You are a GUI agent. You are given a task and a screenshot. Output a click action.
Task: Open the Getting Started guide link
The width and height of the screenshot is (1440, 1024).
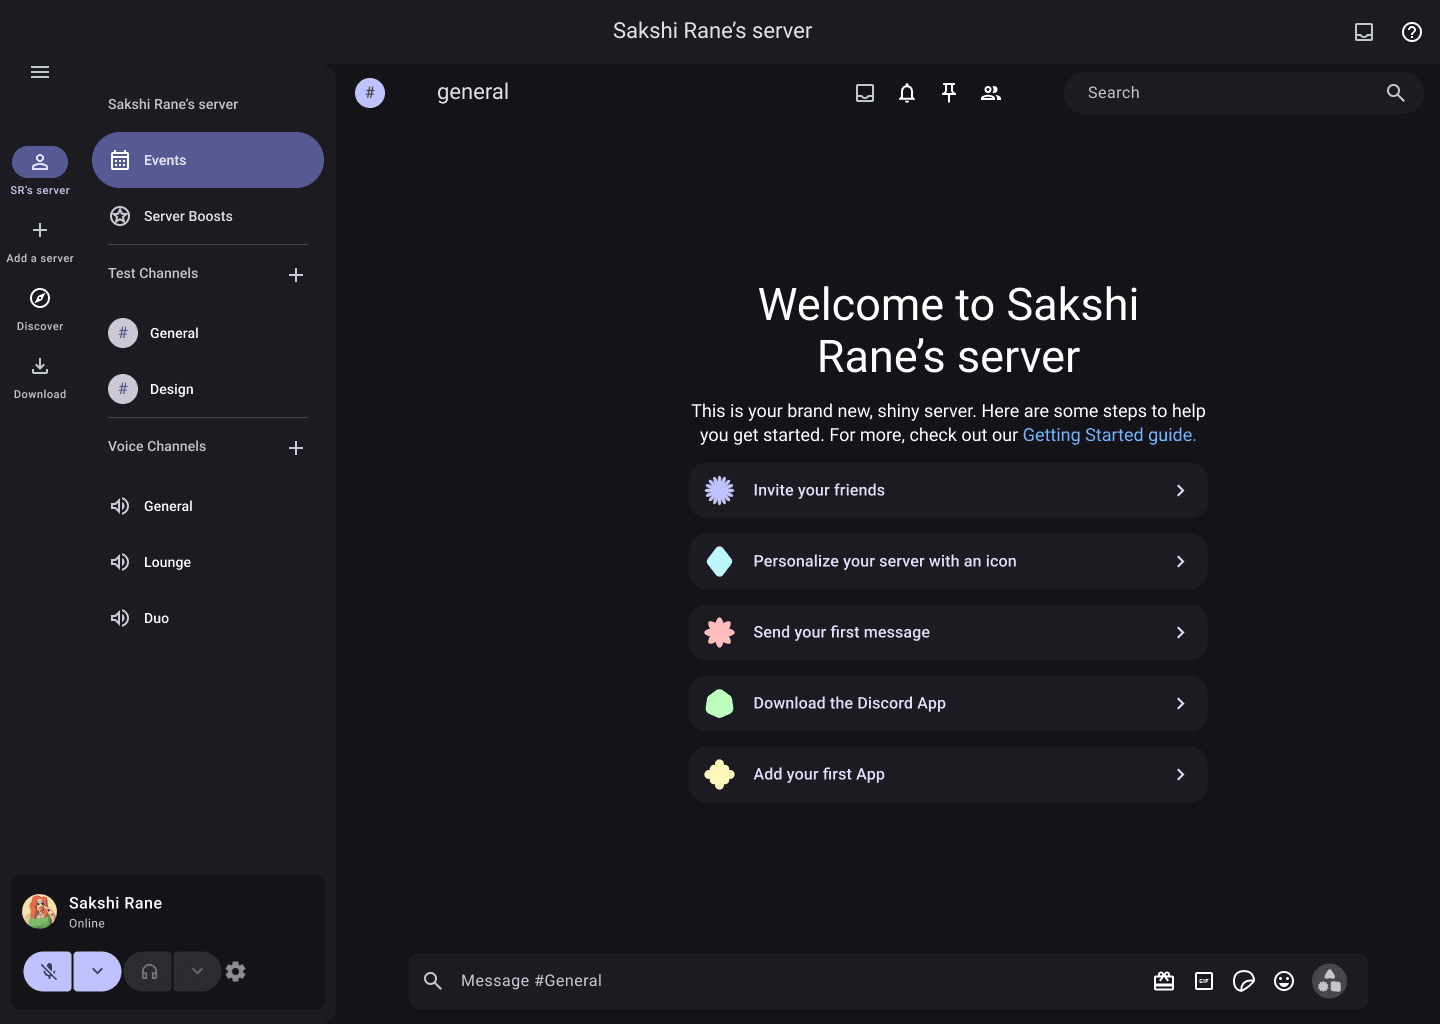[x=1109, y=435]
